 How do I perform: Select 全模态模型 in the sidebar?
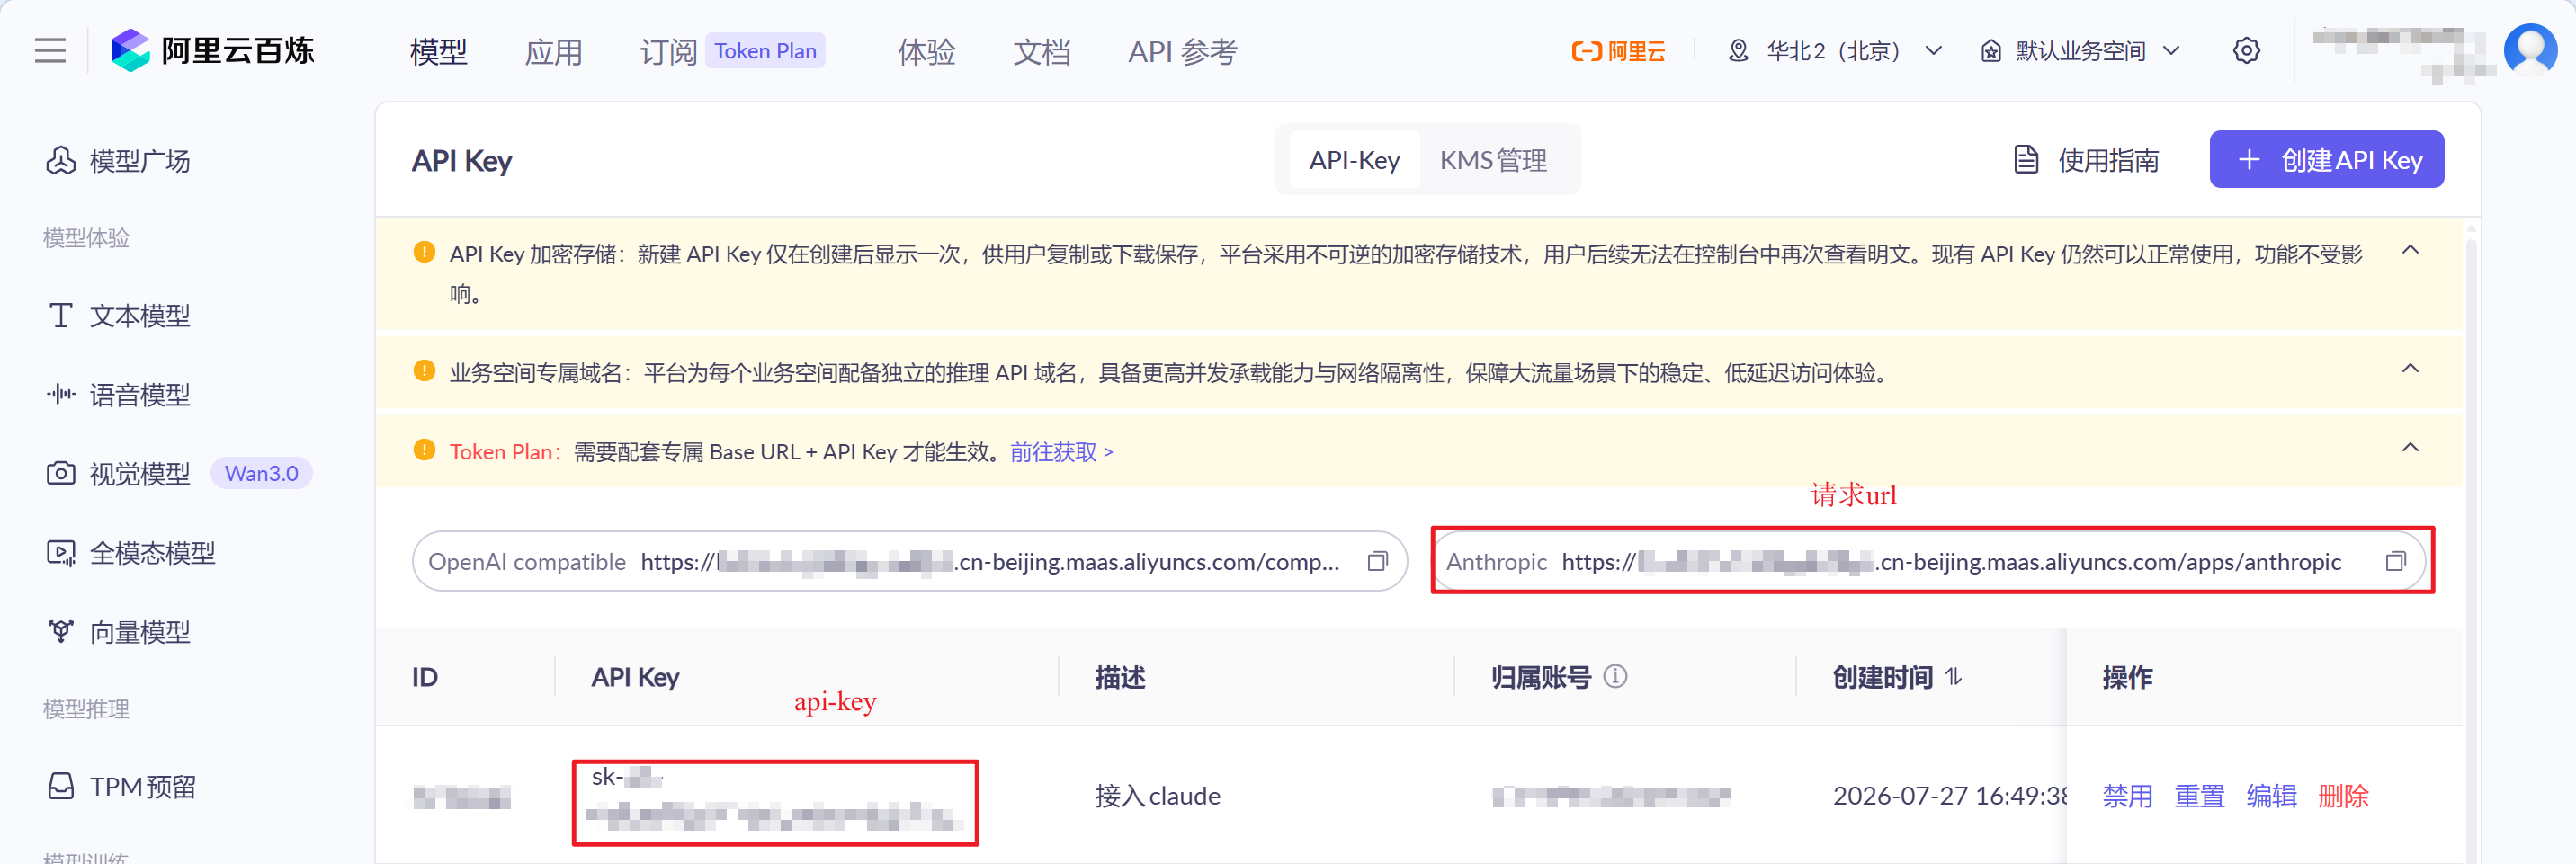click(x=152, y=552)
